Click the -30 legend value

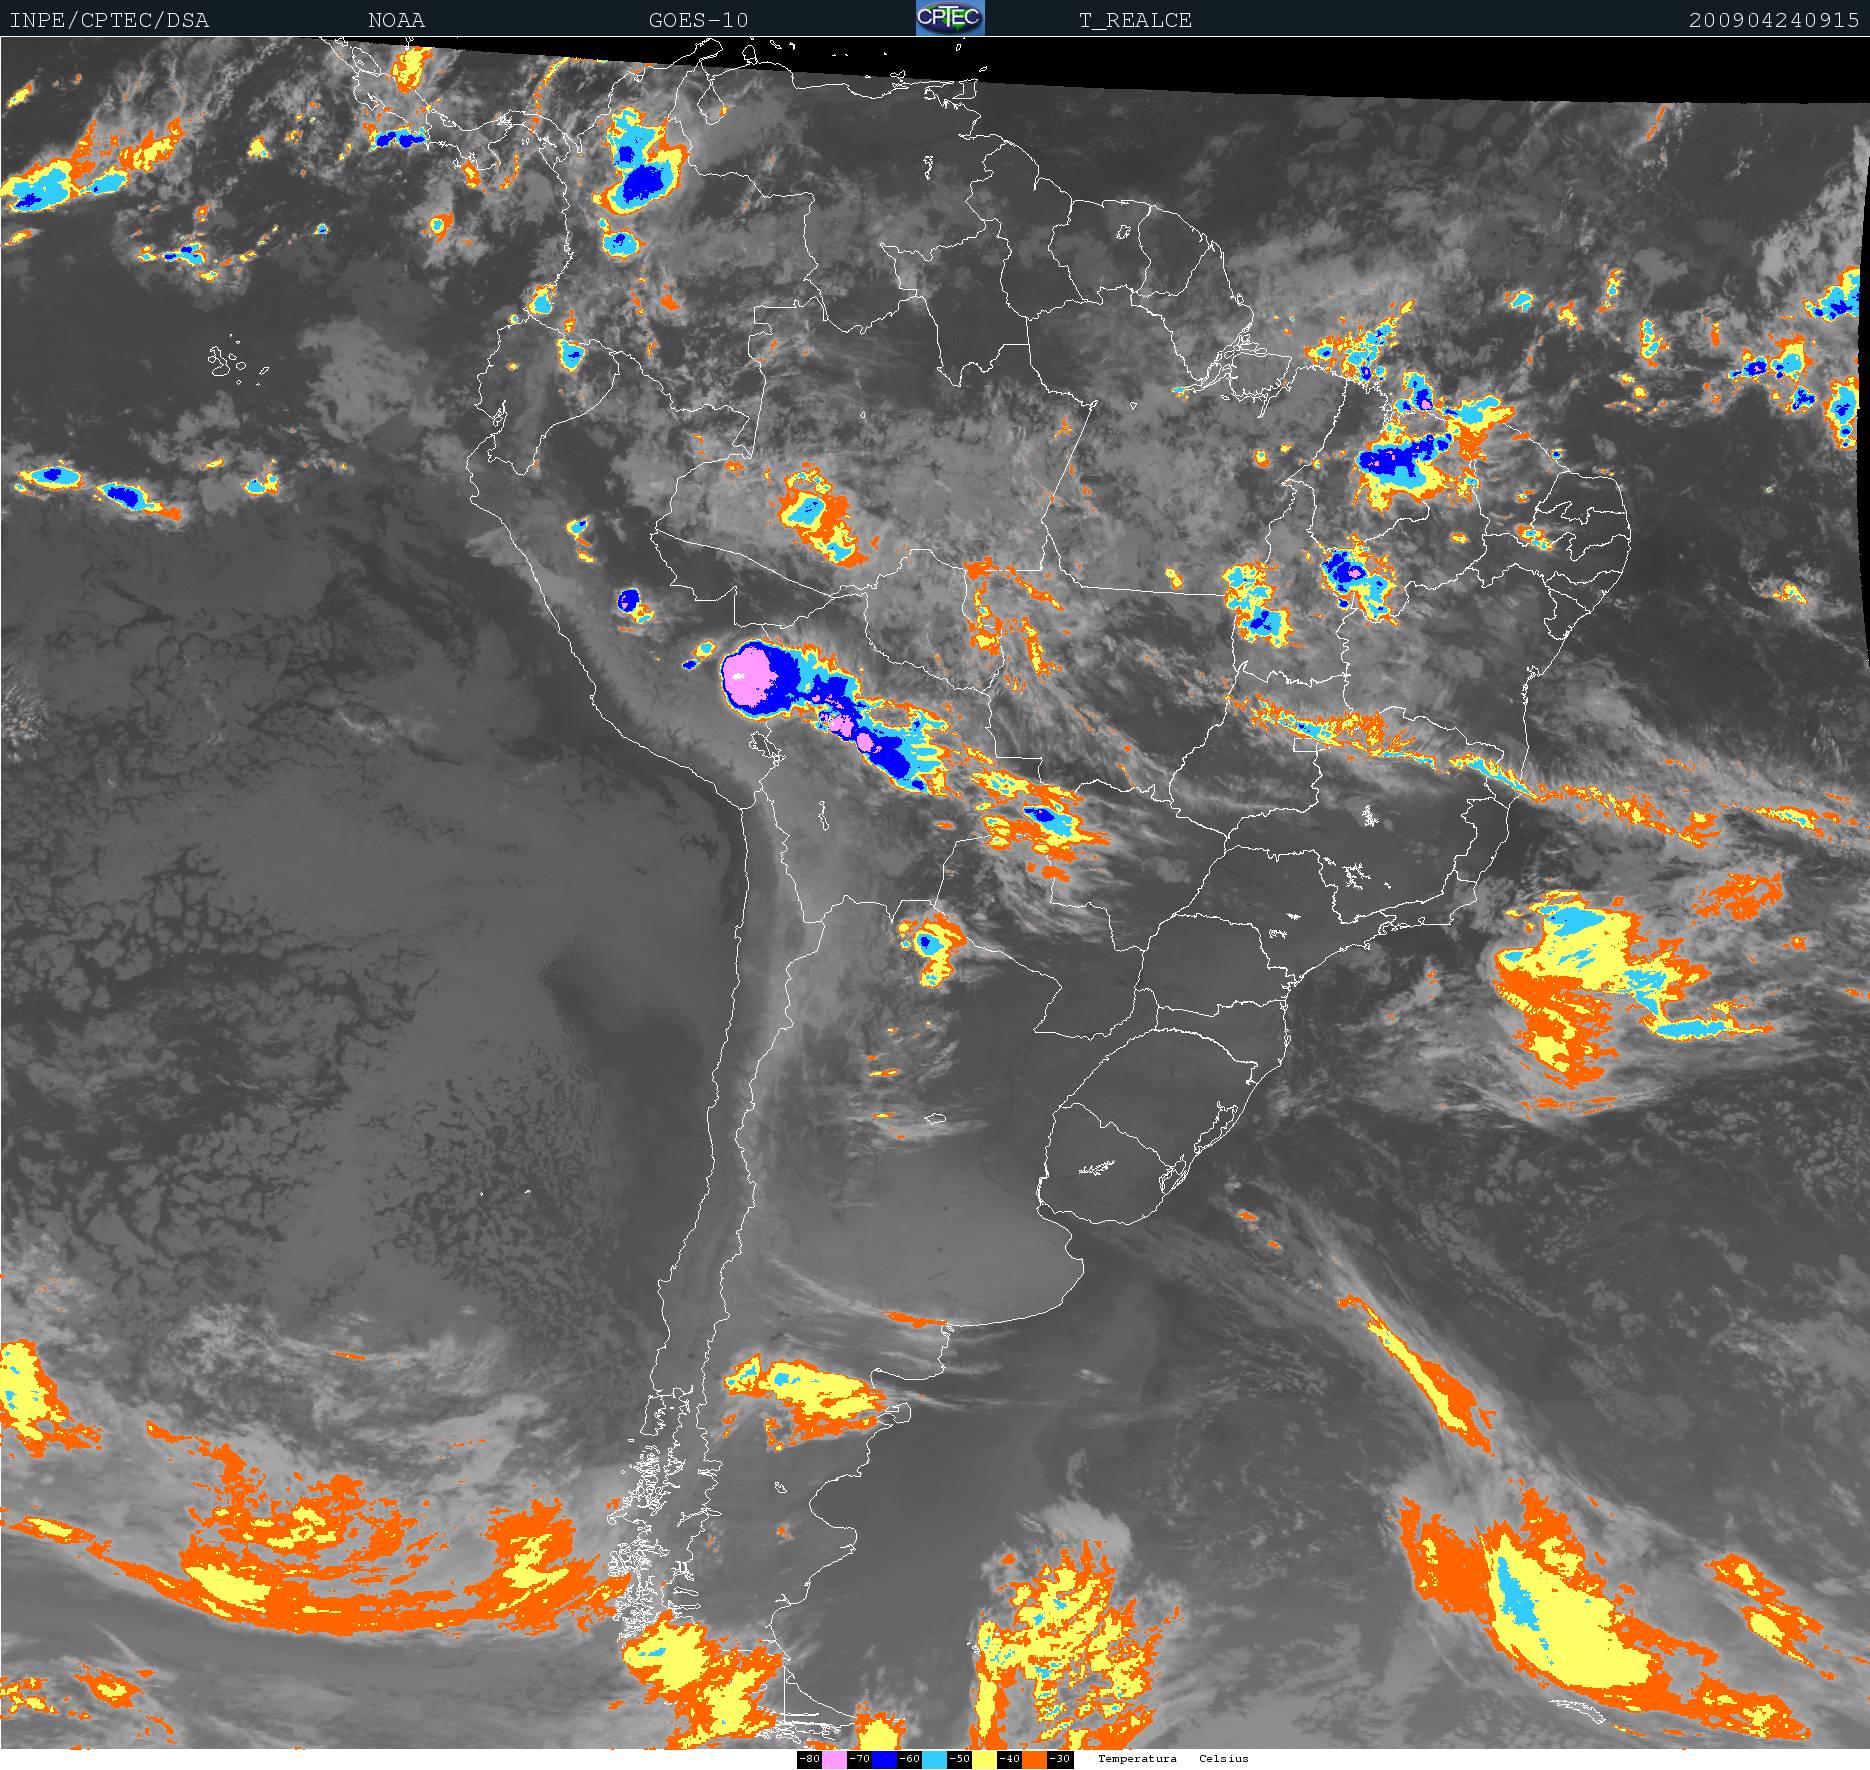click(1060, 1759)
